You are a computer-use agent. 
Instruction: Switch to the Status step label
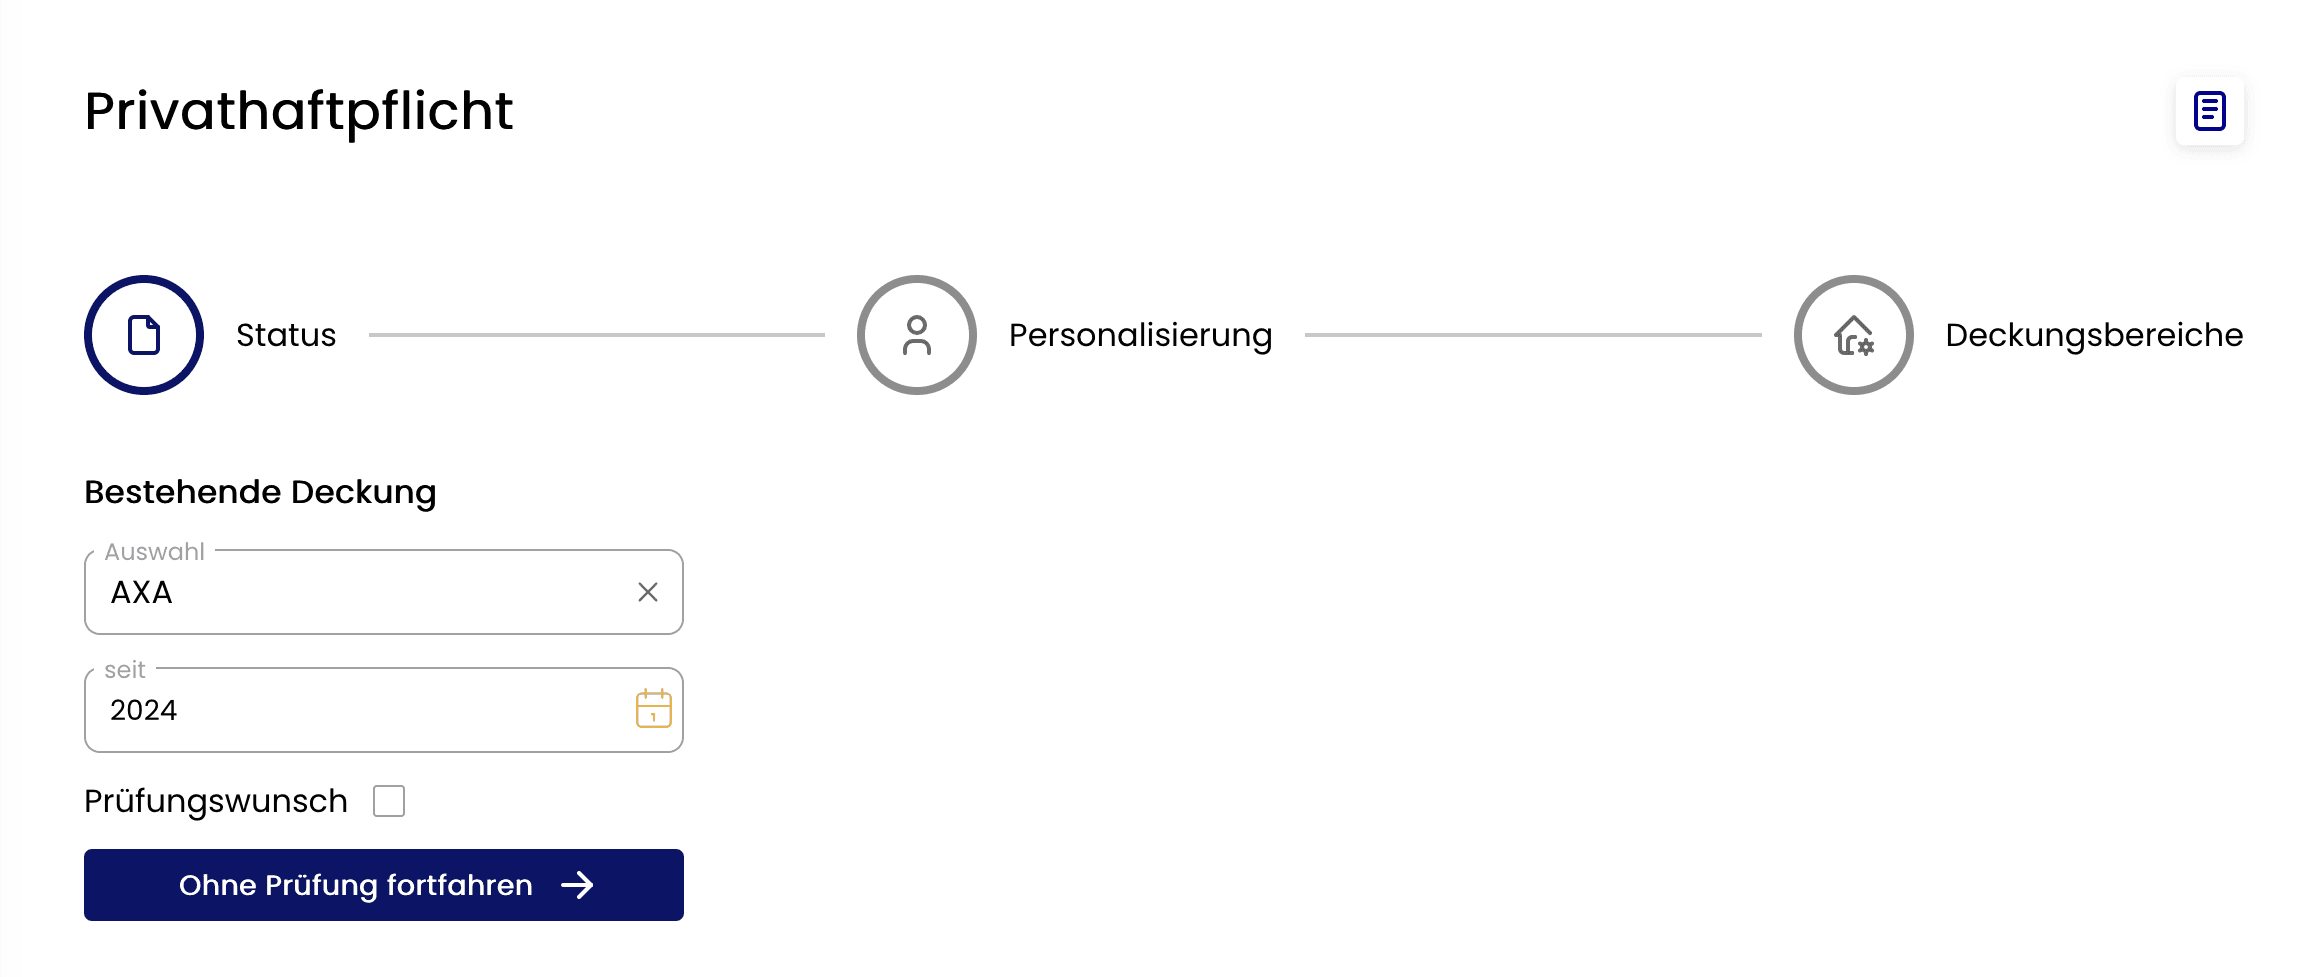(x=286, y=335)
